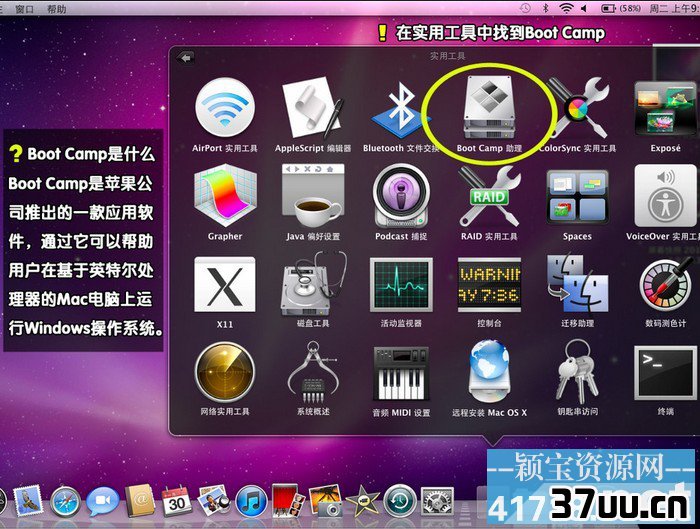The width and height of the screenshot is (700, 529).
Task: Open Time Machine from the Dock
Action: click(x=400, y=501)
